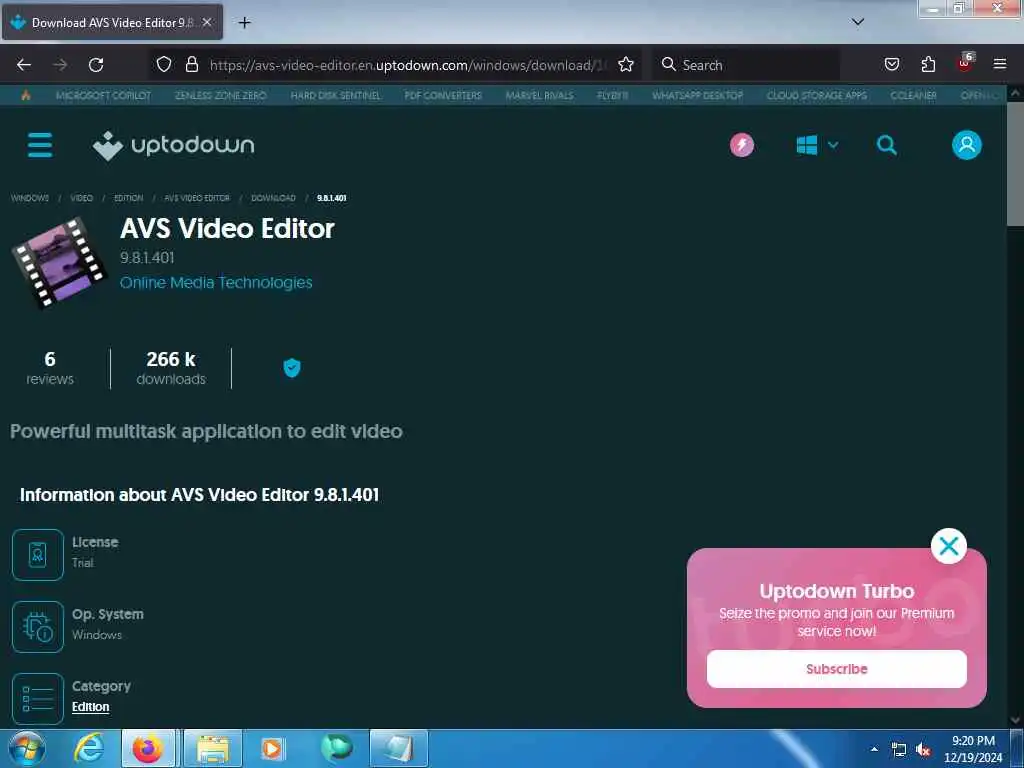Click the Uptodown search magnifier icon
Image resolution: width=1024 pixels, height=768 pixels.
[x=886, y=145]
